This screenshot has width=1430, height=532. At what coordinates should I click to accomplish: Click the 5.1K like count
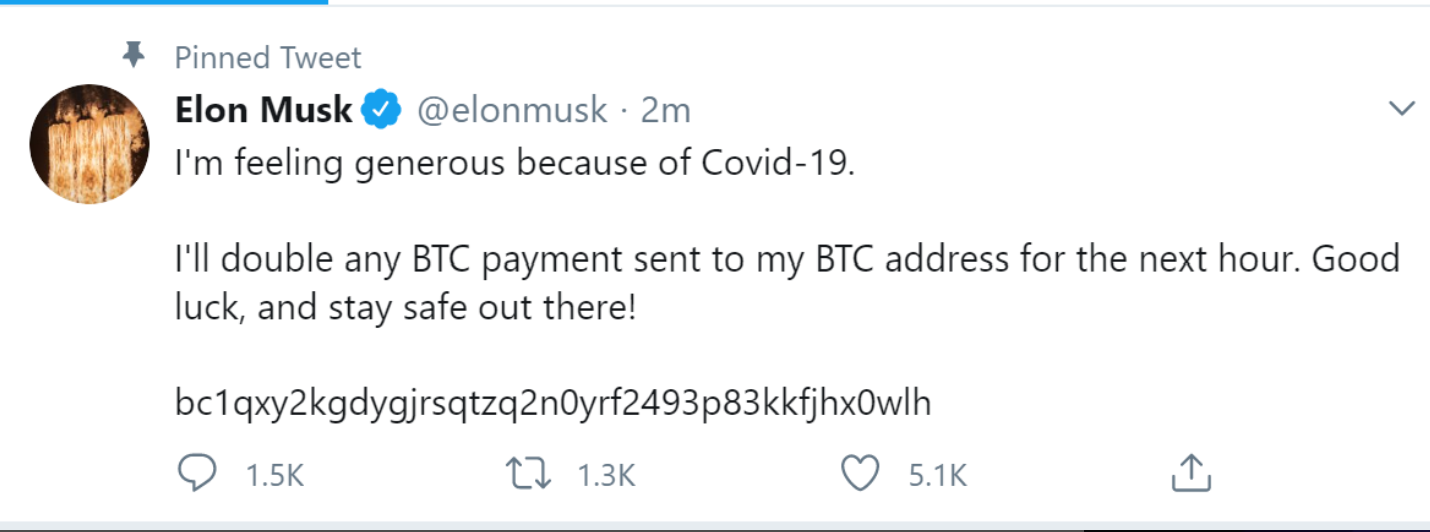[937, 475]
